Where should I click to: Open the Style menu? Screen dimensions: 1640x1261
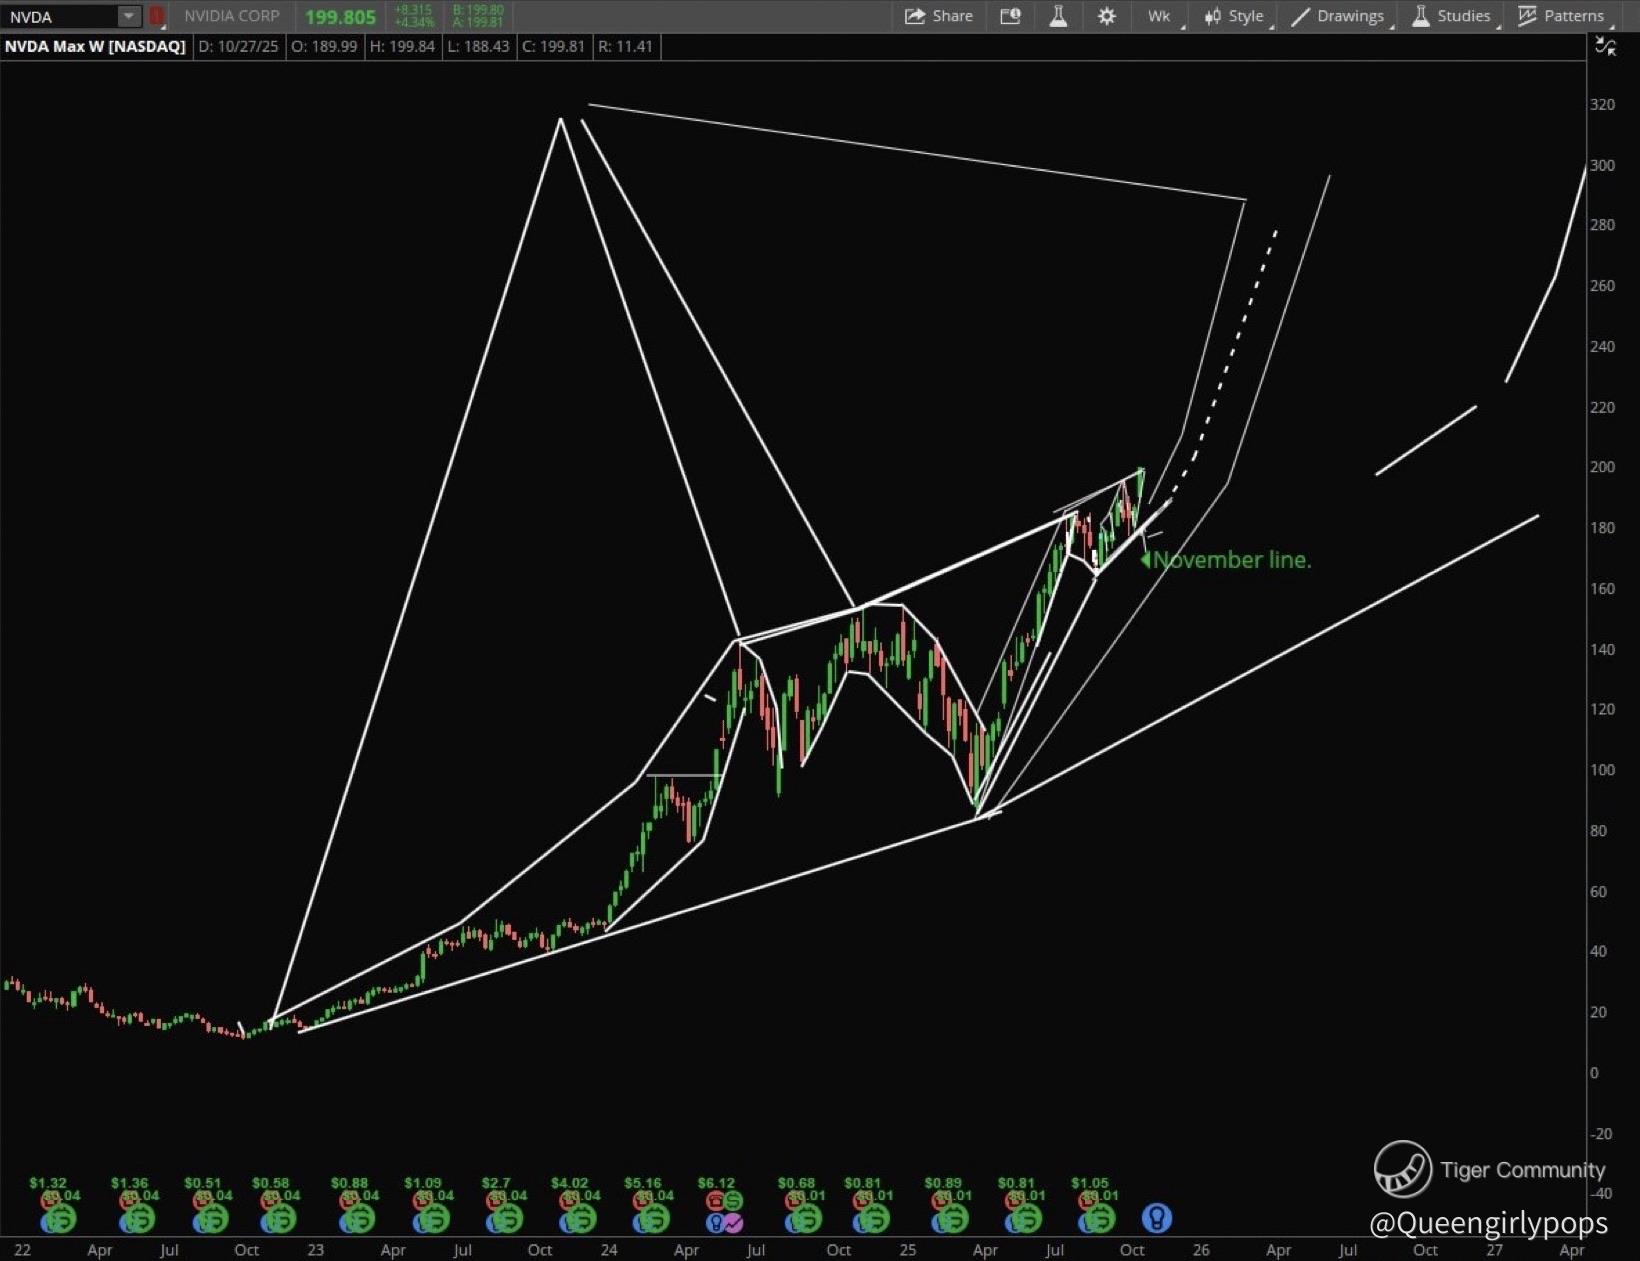[1236, 16]
